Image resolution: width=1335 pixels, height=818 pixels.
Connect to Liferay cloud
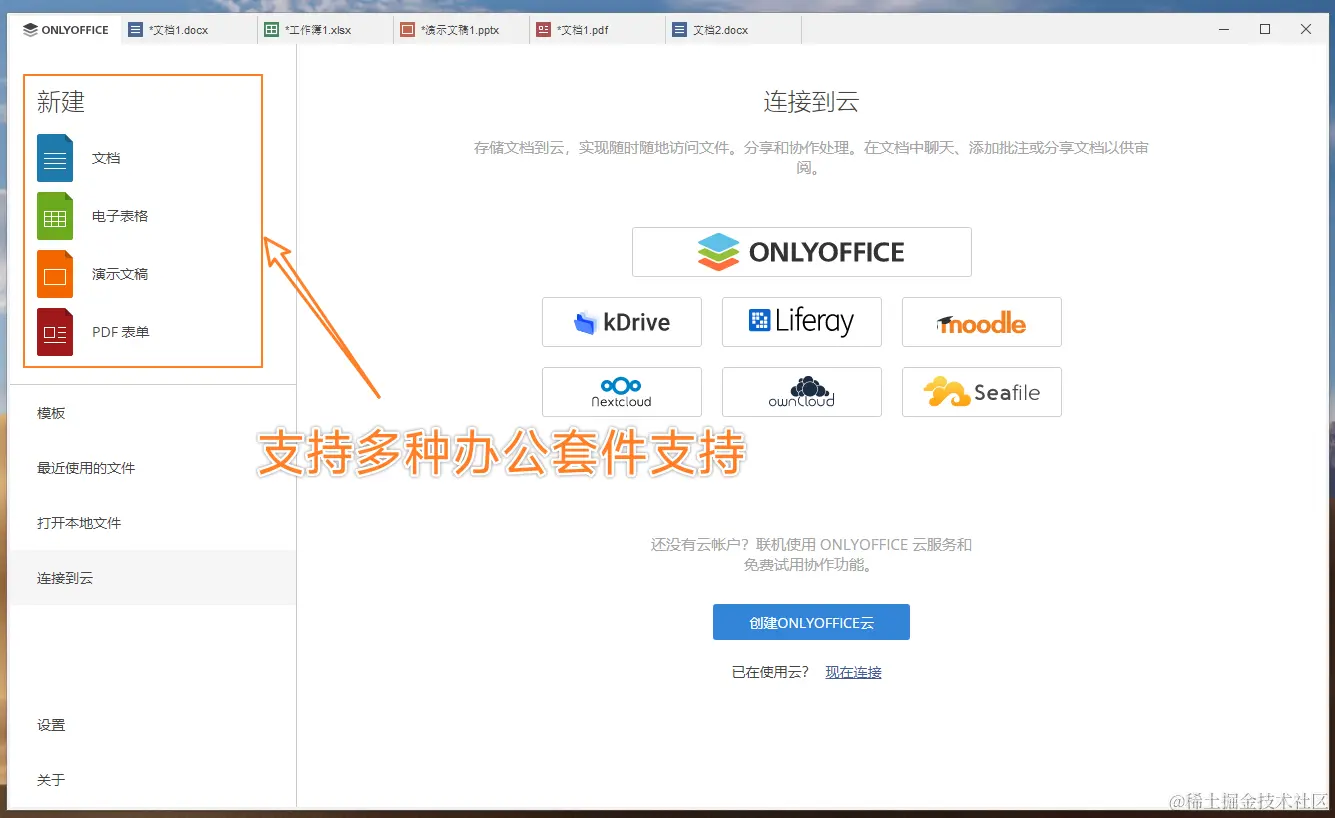802,322
